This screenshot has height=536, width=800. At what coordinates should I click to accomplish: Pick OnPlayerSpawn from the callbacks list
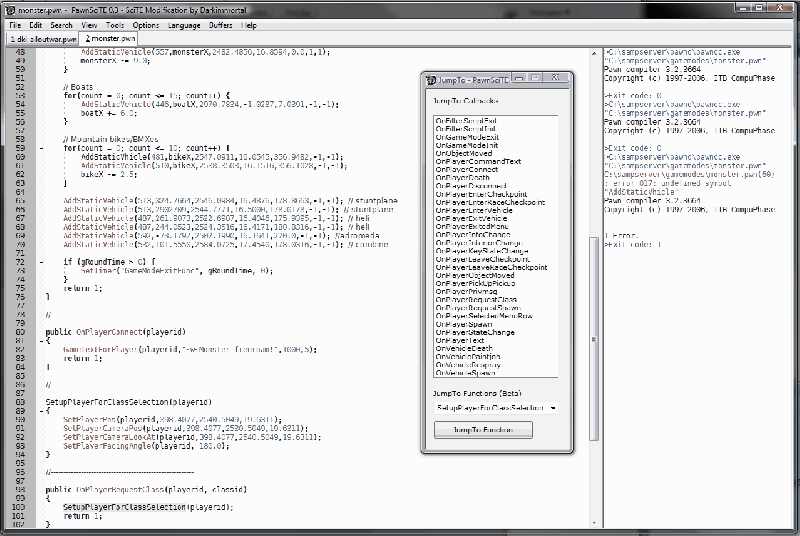pyautogui.click(x=463, y=322)
